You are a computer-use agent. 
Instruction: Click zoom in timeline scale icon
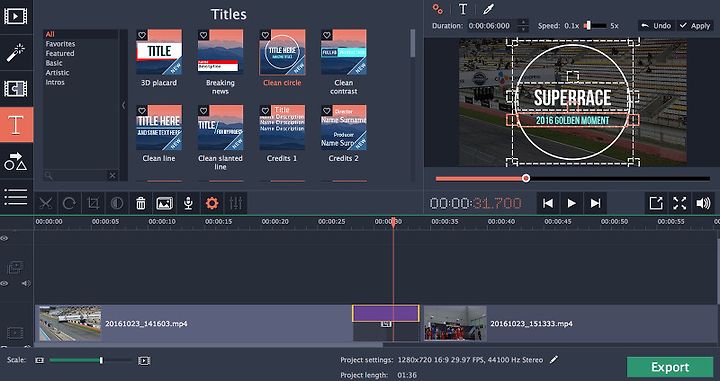(144, 361)
